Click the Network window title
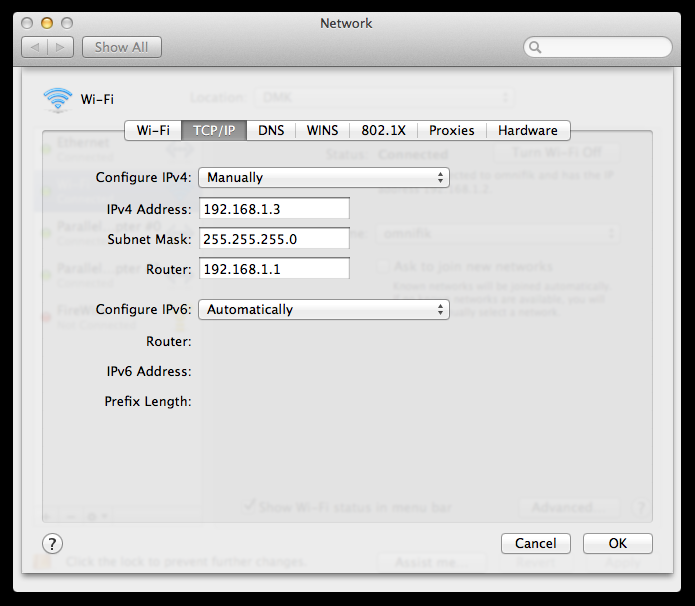 346,23
